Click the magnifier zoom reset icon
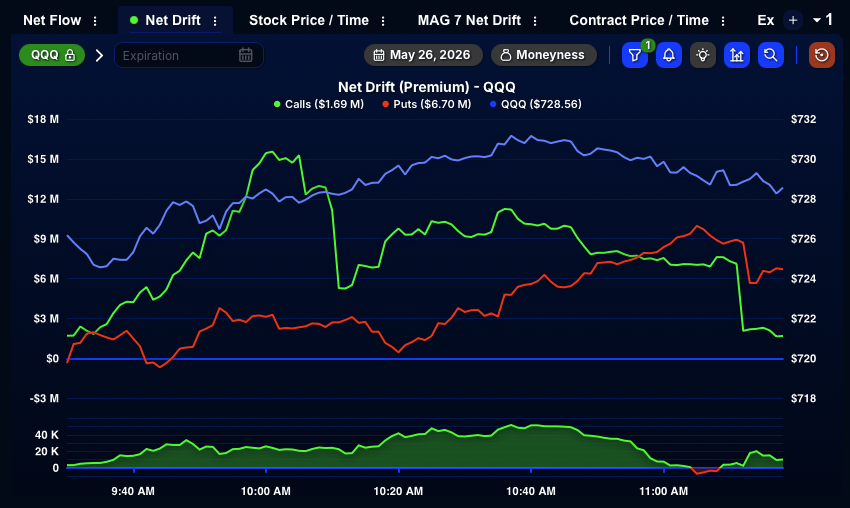This screenshot has height=508, width=850. pos(771,55)
